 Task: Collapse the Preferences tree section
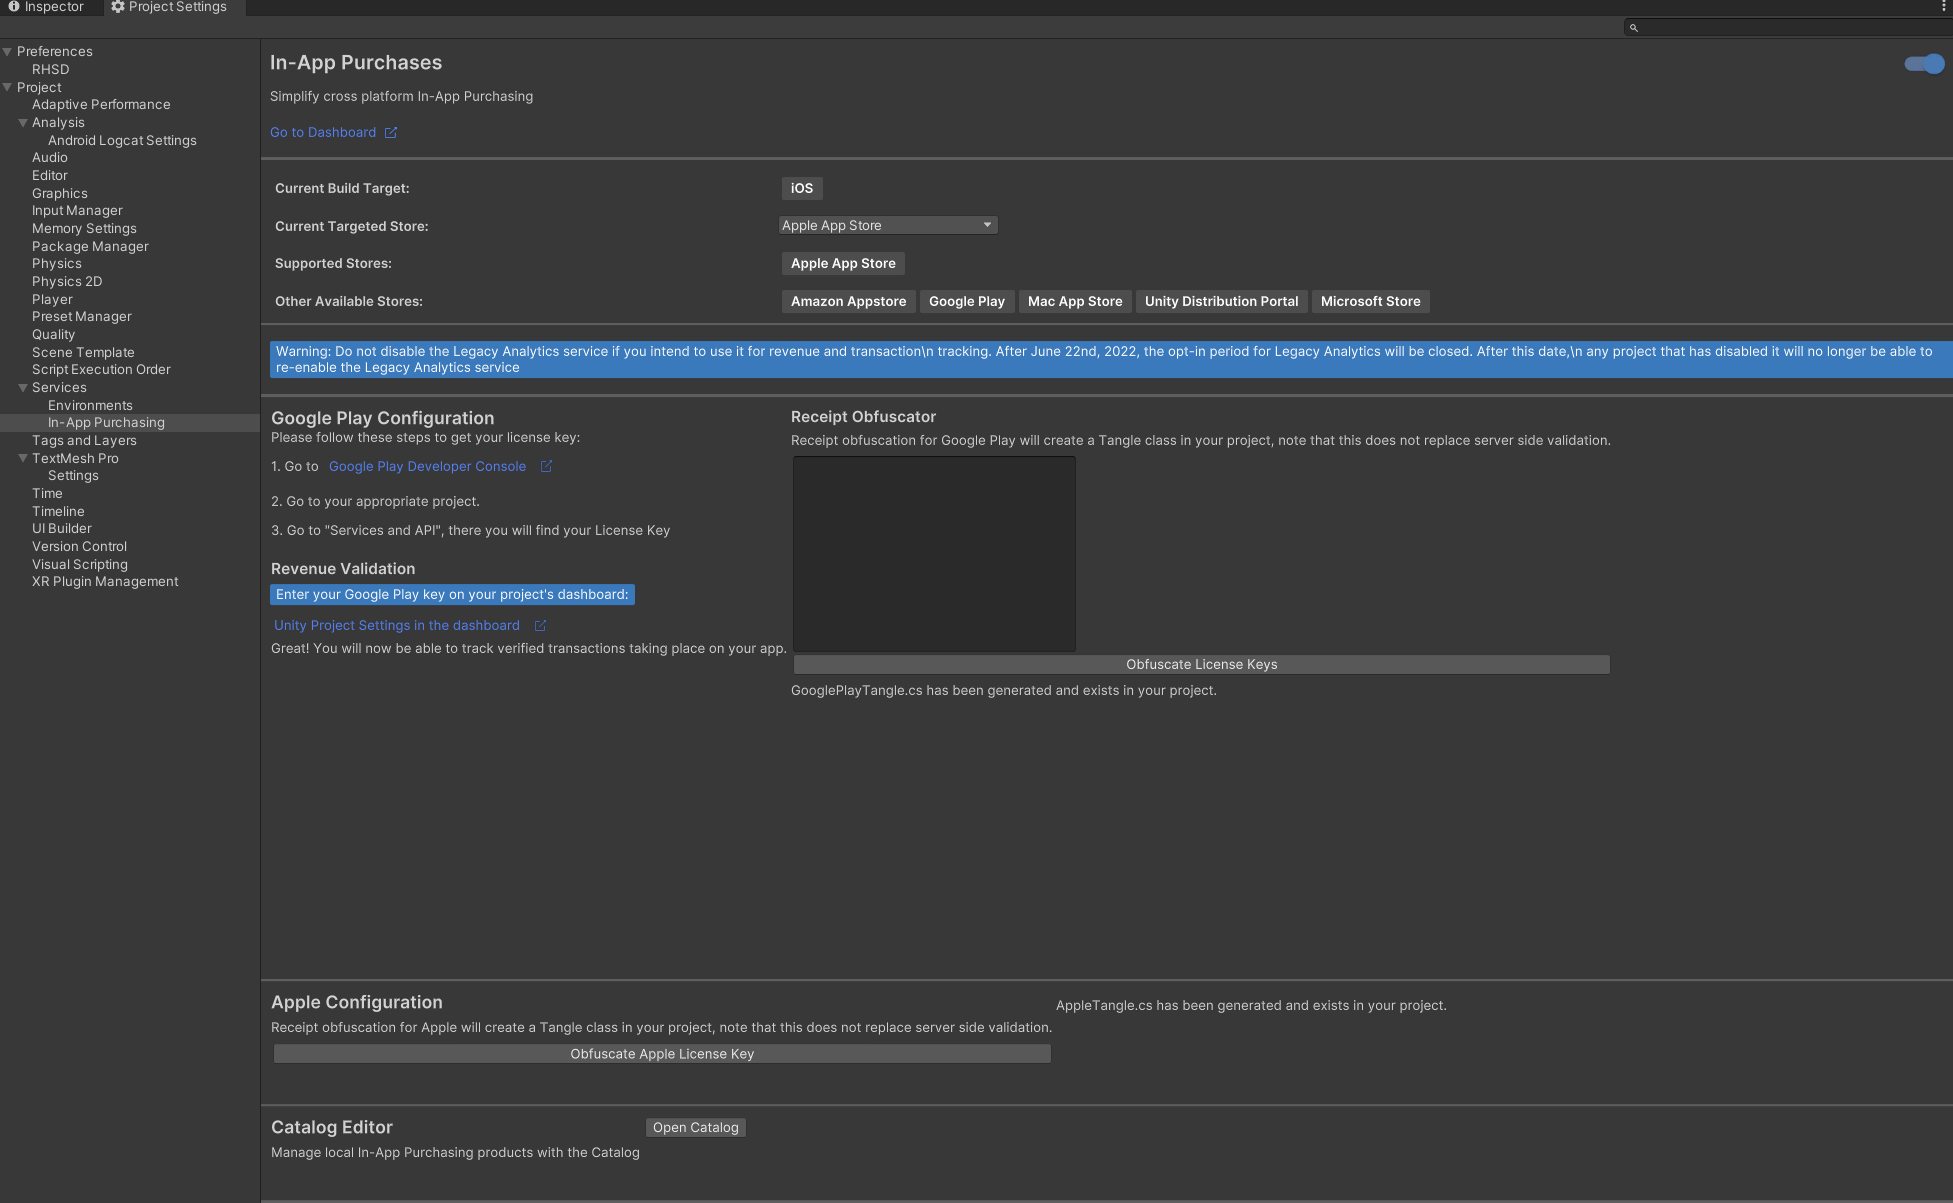tap(8, 52)
